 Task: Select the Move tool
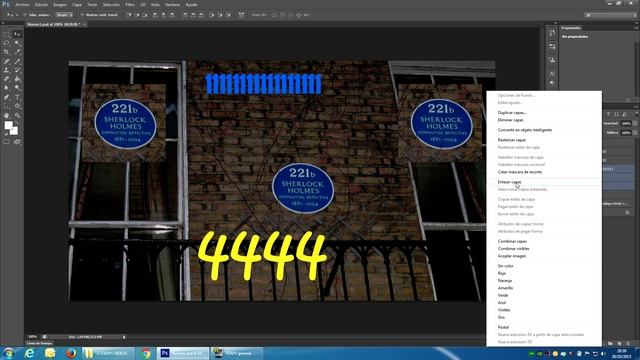pos(17,35)
